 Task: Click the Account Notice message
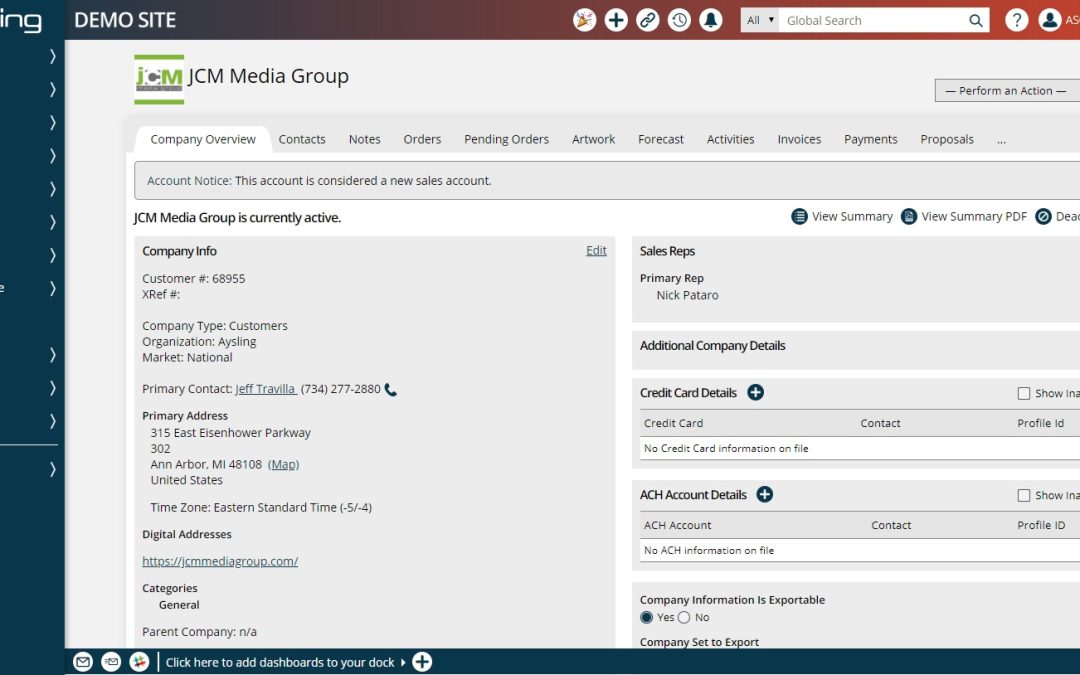pyautogui.click(x=319, y=180)
